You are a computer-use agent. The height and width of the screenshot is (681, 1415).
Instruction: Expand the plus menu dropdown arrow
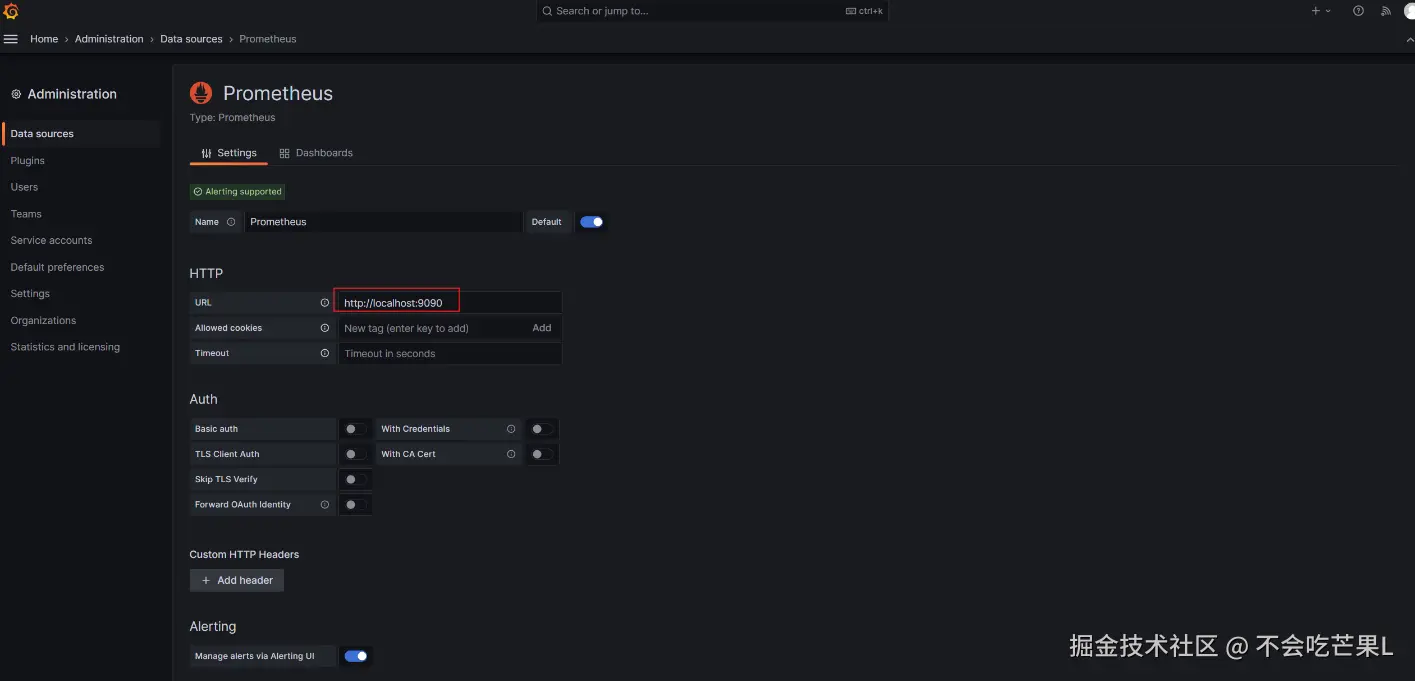click(1328, 11)
